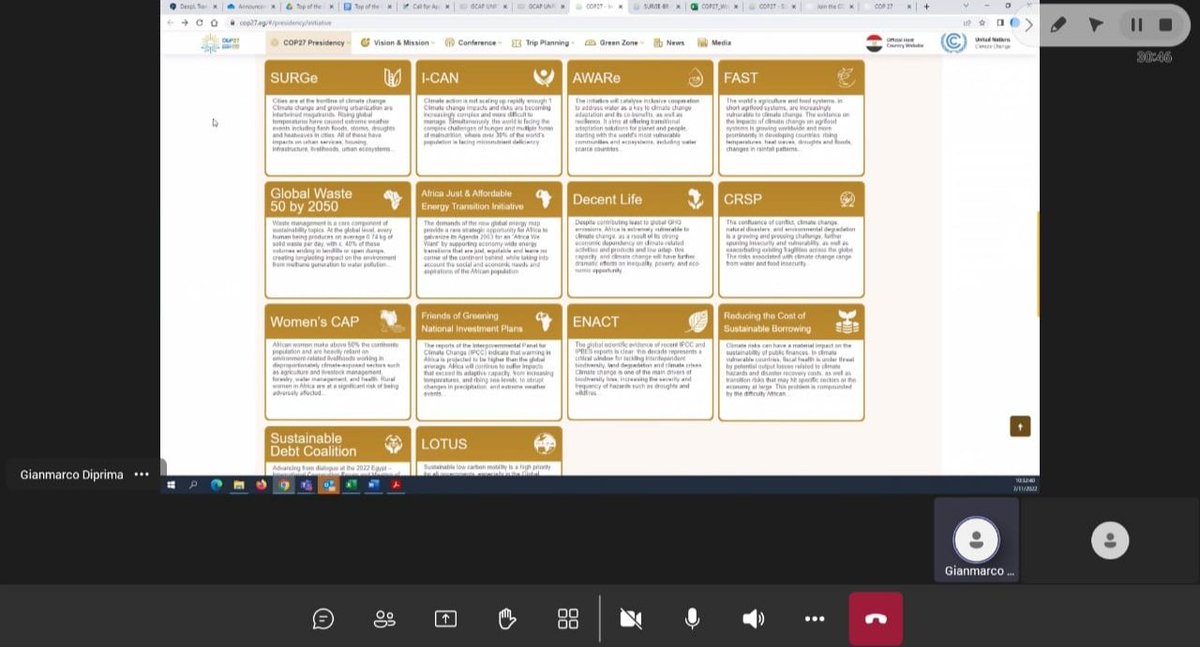Select the unnamed participant avatar tile
1200x647 pixels.
pos(1109,541)
